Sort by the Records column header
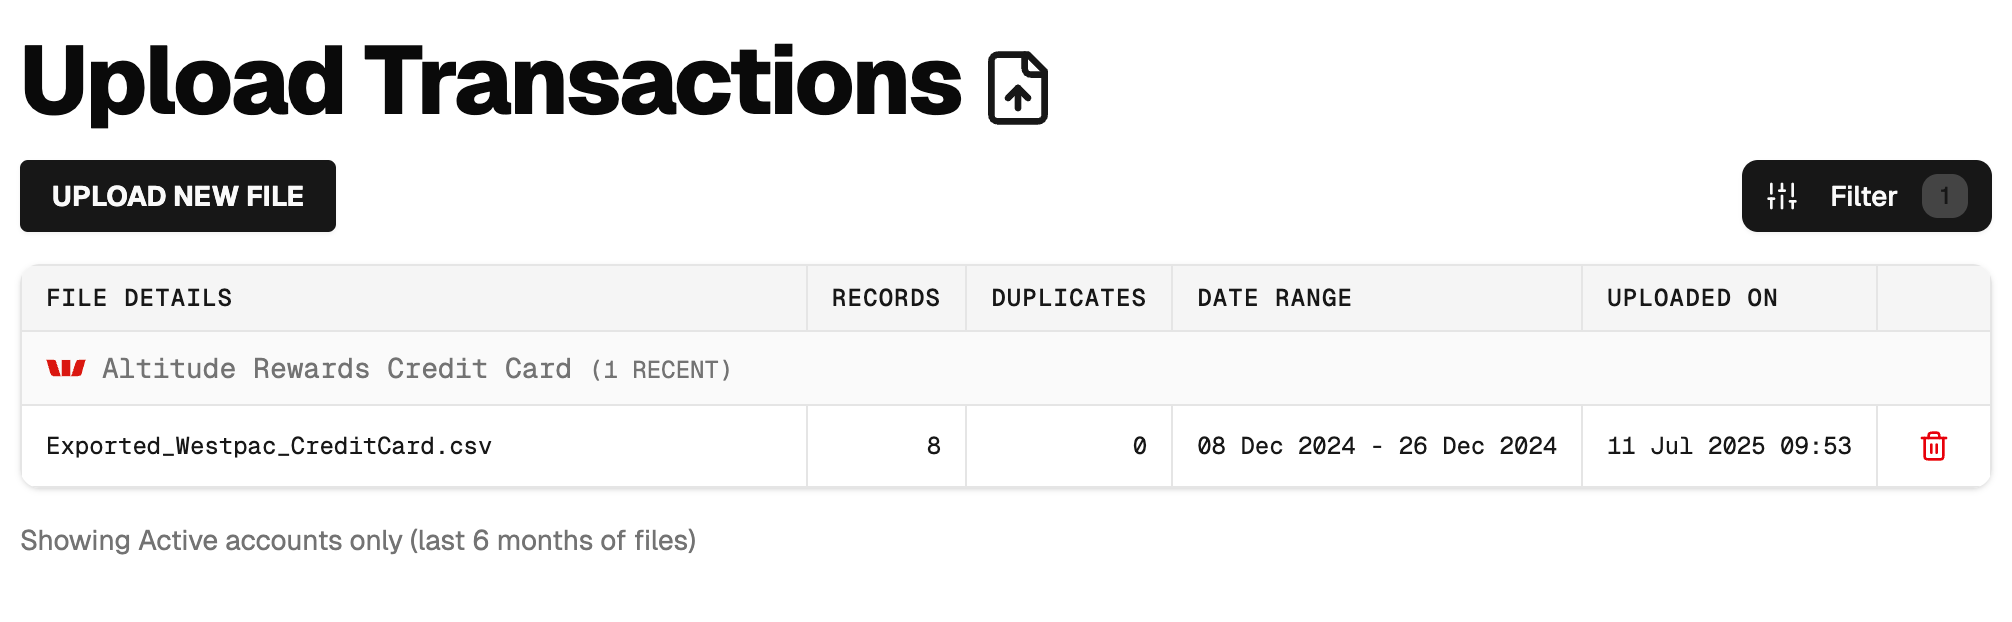The height and width of the screenshot is (622, 2012). [885, 298]
